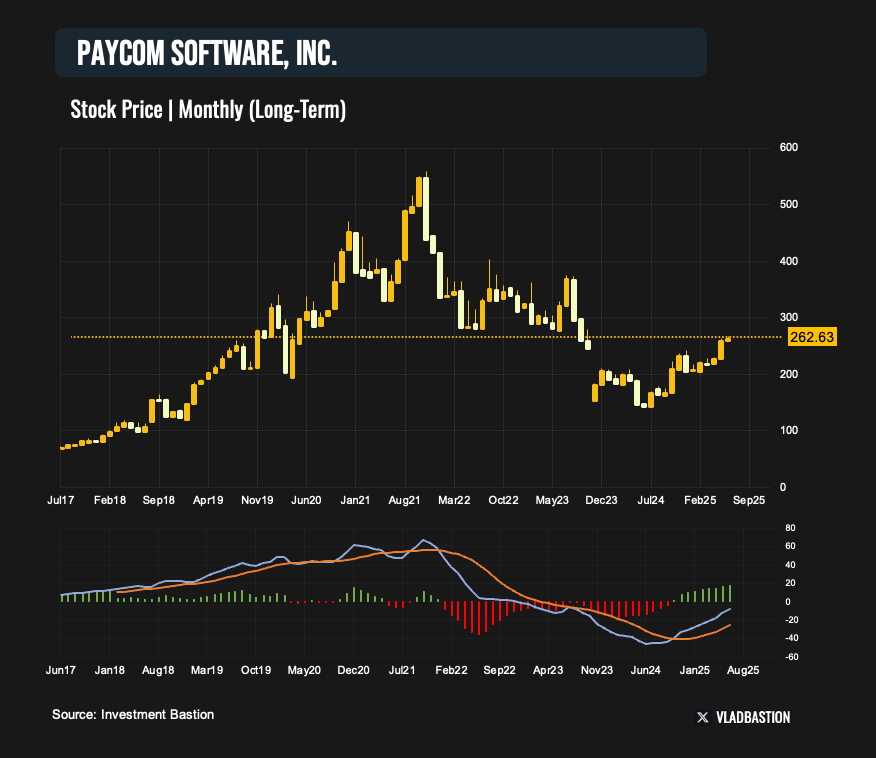Viewport: 876px width, 758px height.
Task: Click the 300 price axis label
Action: pos(789,317)
